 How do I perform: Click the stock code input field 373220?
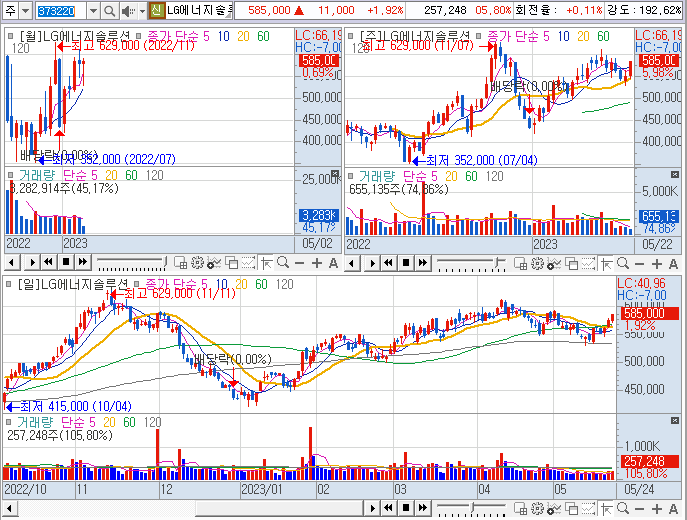tap(61, 11)
